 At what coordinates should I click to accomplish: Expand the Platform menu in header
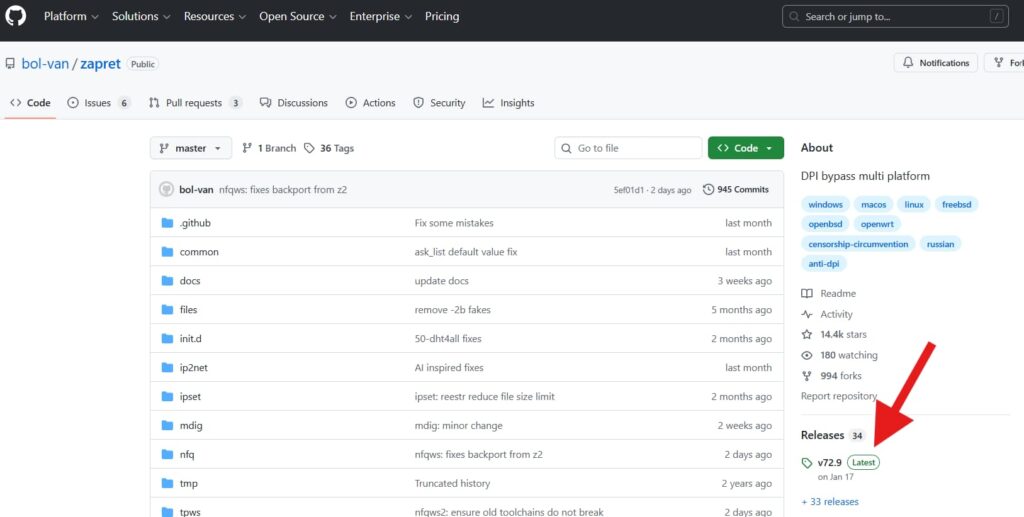pos(71,17)
